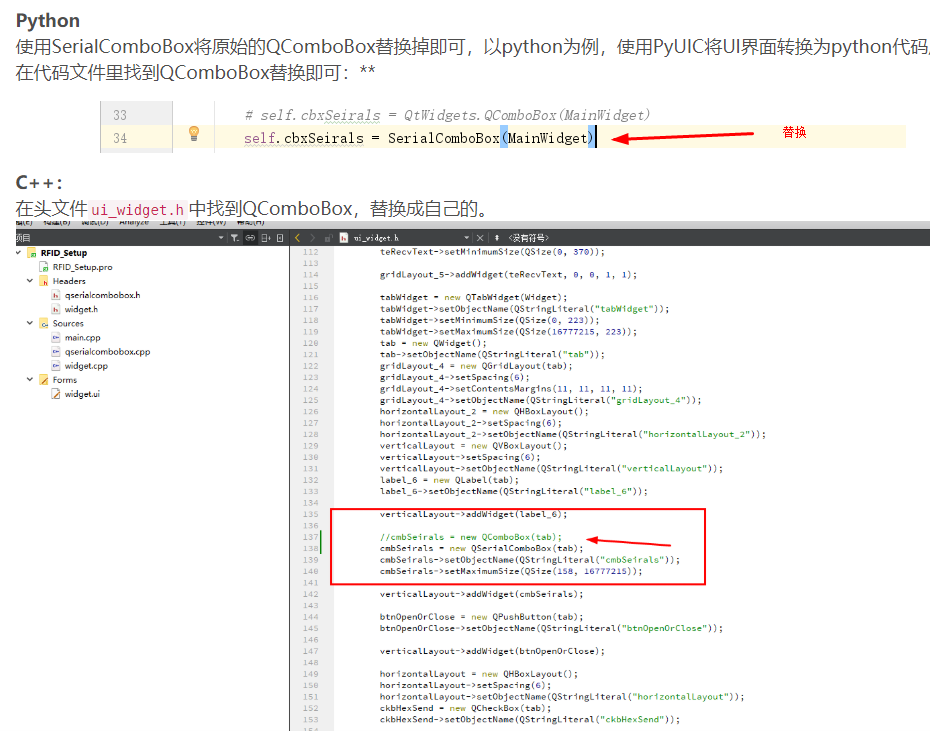Click the Python heading

click(48, 21)
